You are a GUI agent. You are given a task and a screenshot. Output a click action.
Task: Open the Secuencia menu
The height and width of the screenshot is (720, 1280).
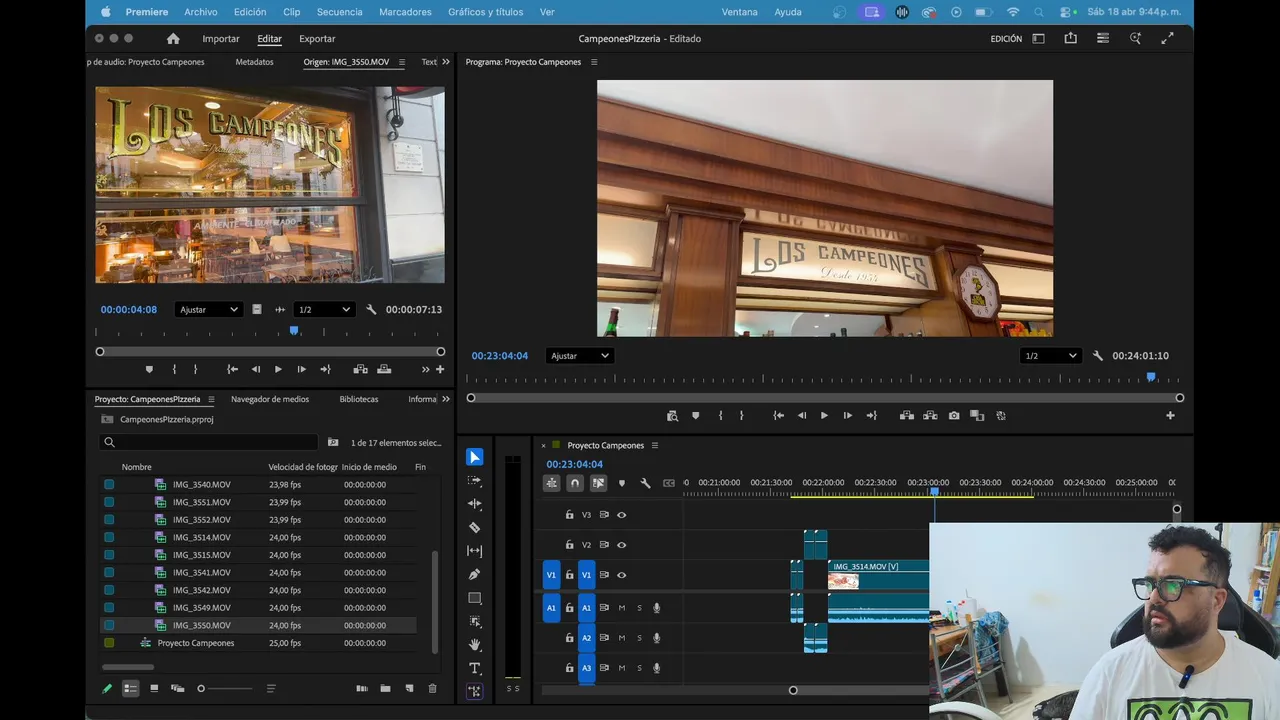coord(339,12)
